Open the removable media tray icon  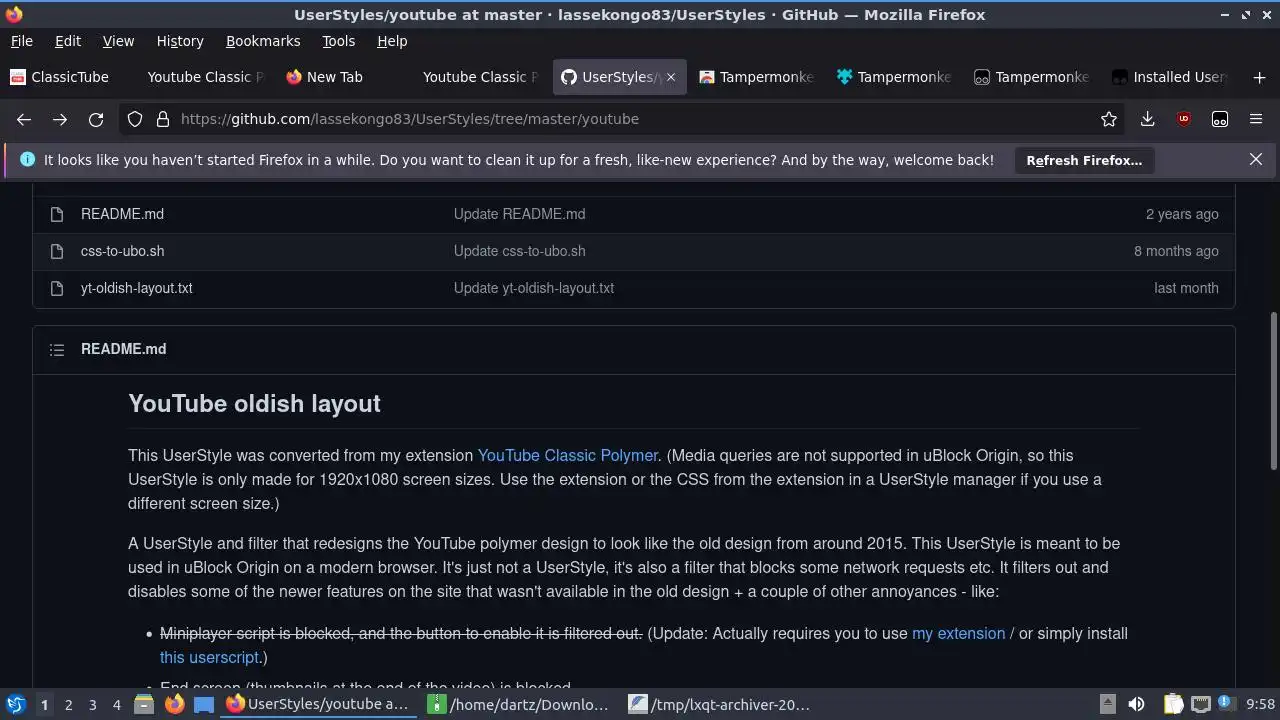[x=1107, y=704]
